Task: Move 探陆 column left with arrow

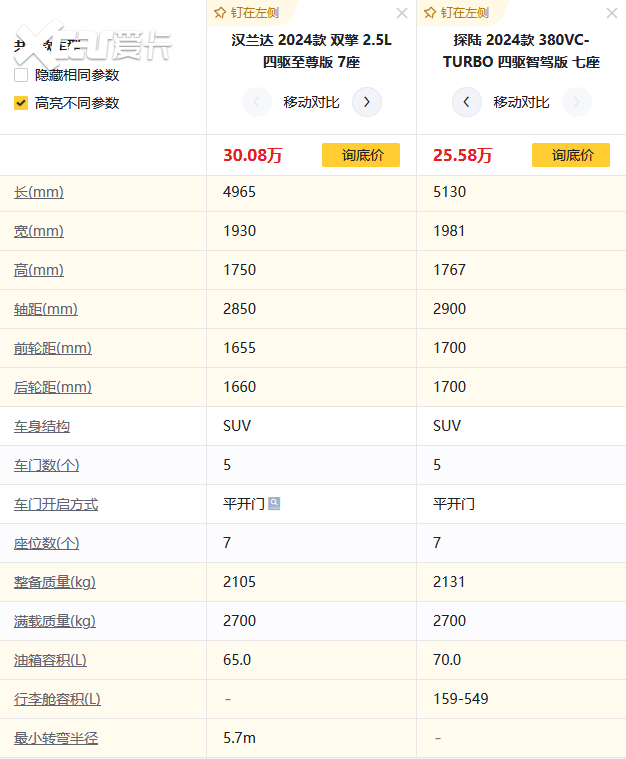Action: click(x=466, y=102)
